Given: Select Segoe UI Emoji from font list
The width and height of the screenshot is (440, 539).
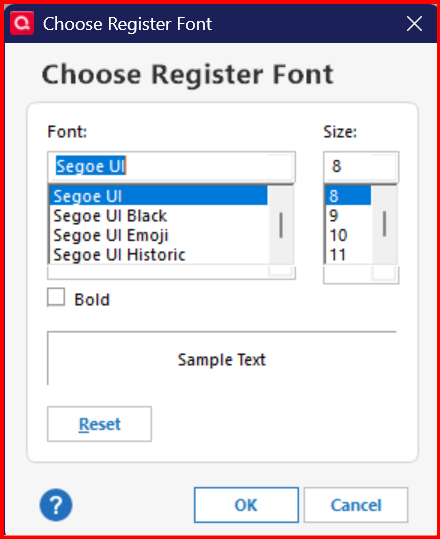Looking at the screenshot, I should coord(158,235).
